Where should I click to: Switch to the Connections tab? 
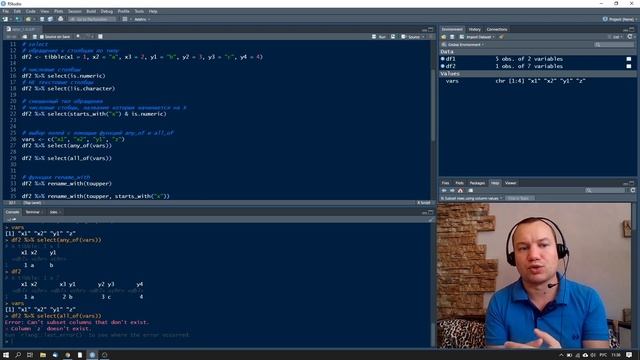pyautogui.click(x=497, y=29)
